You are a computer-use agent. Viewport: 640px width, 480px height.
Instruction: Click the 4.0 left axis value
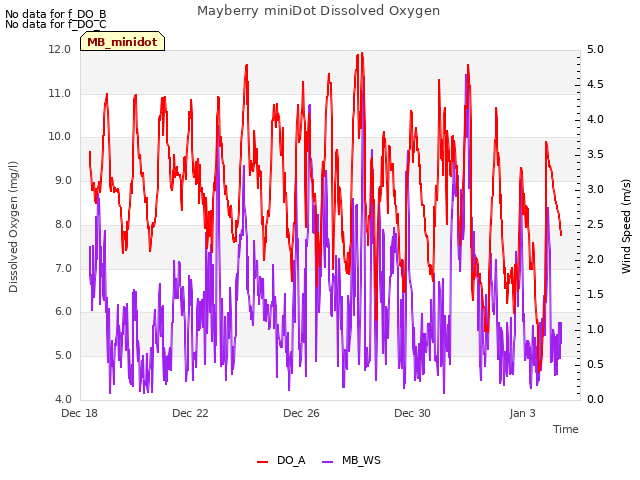pos(63,399)
